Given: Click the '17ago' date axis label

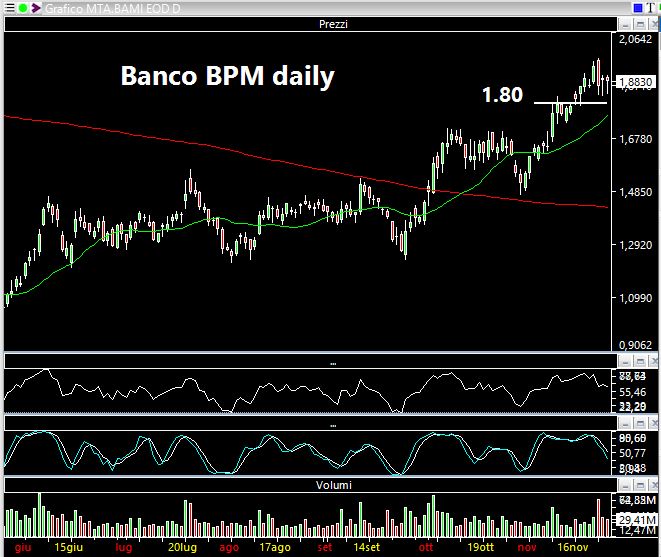Looking at the screenshot, I should (x=275, y=547).
